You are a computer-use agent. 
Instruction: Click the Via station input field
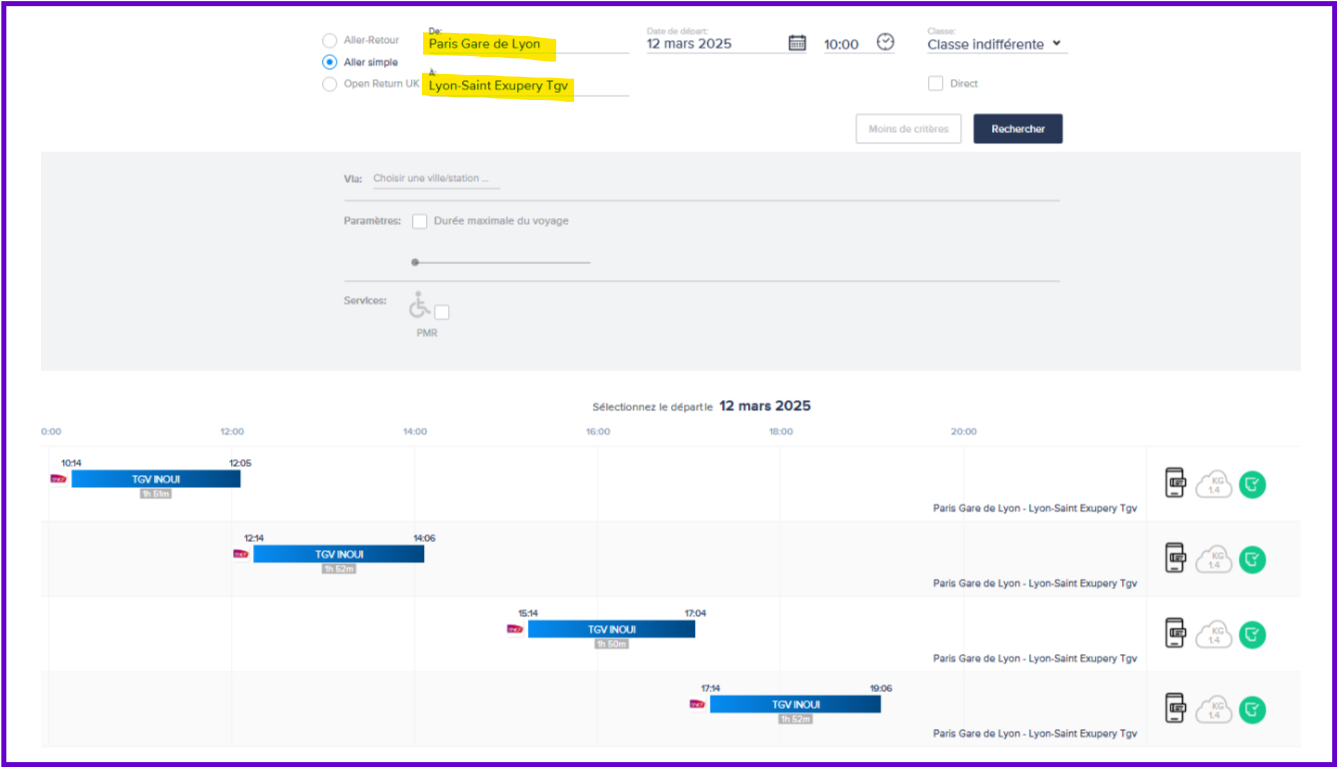[435, 179]
